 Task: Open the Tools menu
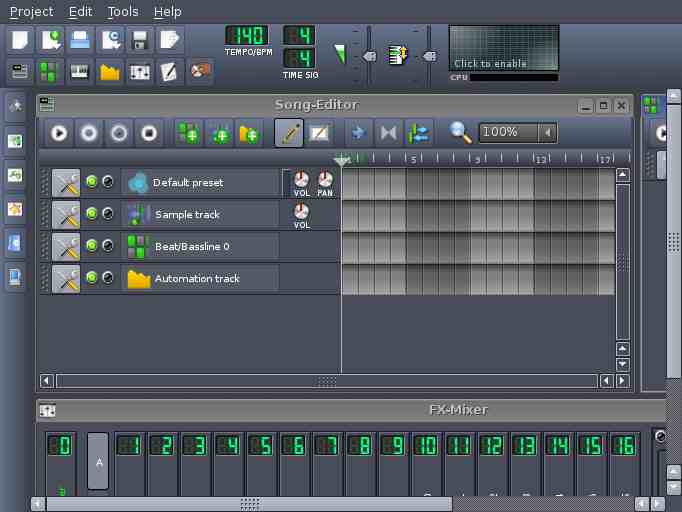point(123,12)
